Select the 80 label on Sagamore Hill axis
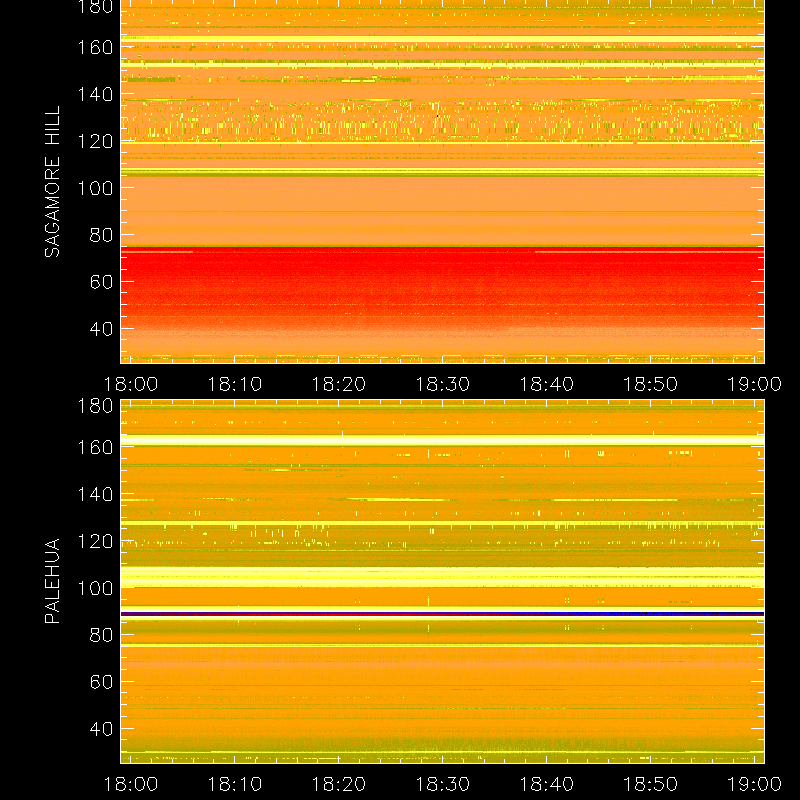This screenshot has height=800, width=800. [101, 235]
